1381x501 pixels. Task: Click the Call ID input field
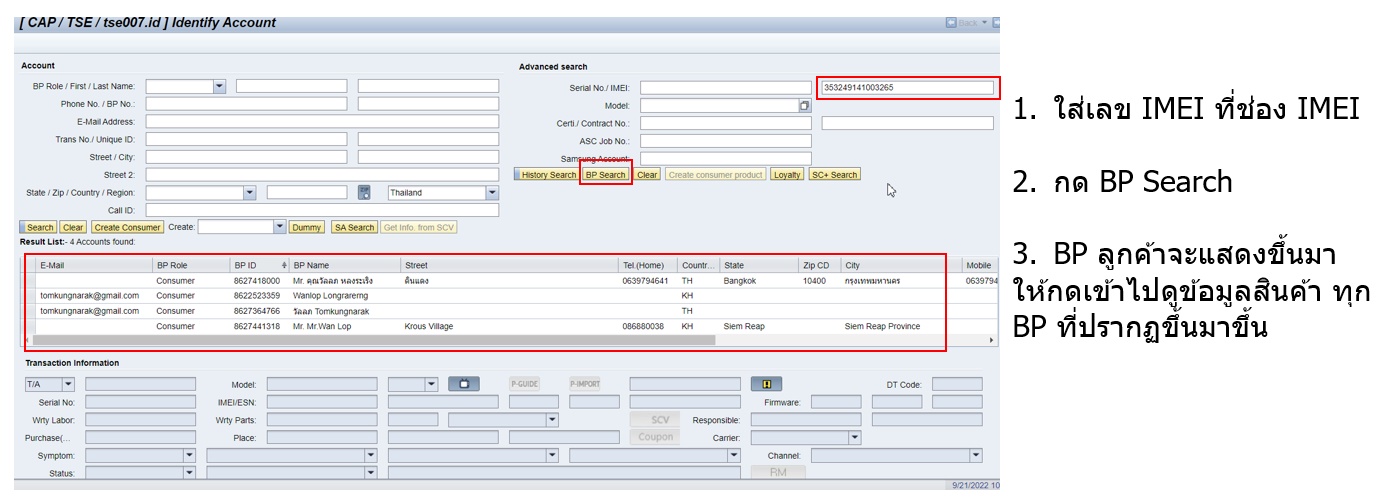coord(322,211)
